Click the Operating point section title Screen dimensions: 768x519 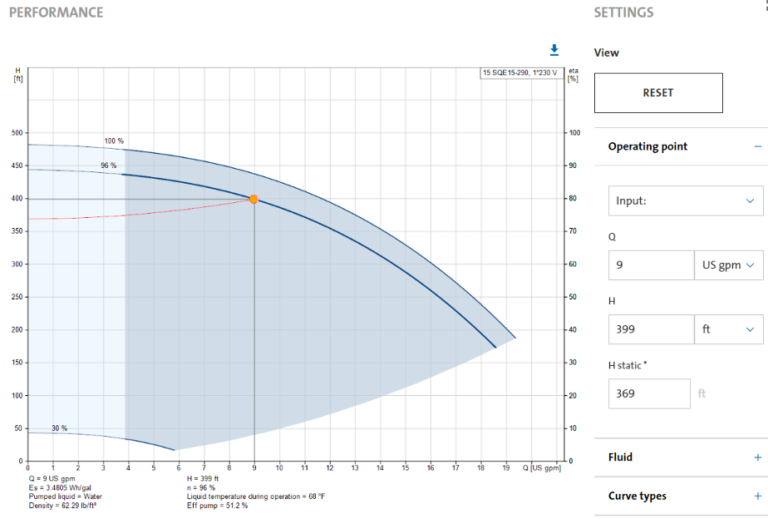click(647, 146)
